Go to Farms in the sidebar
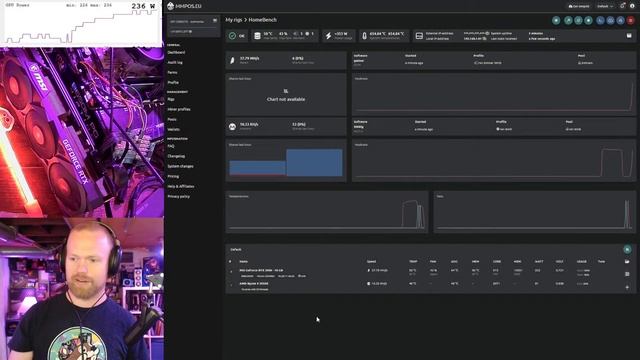 click(x=172, y=72)
